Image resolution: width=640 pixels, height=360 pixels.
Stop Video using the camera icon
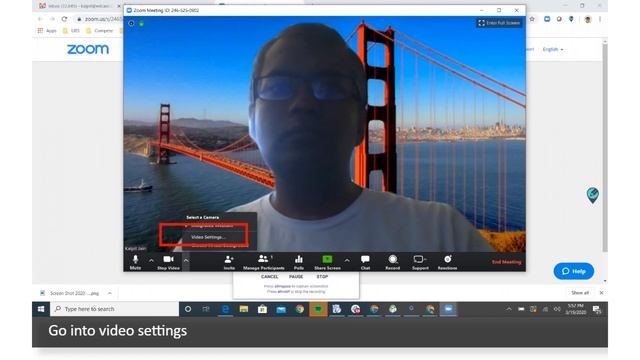pos(168,262)
